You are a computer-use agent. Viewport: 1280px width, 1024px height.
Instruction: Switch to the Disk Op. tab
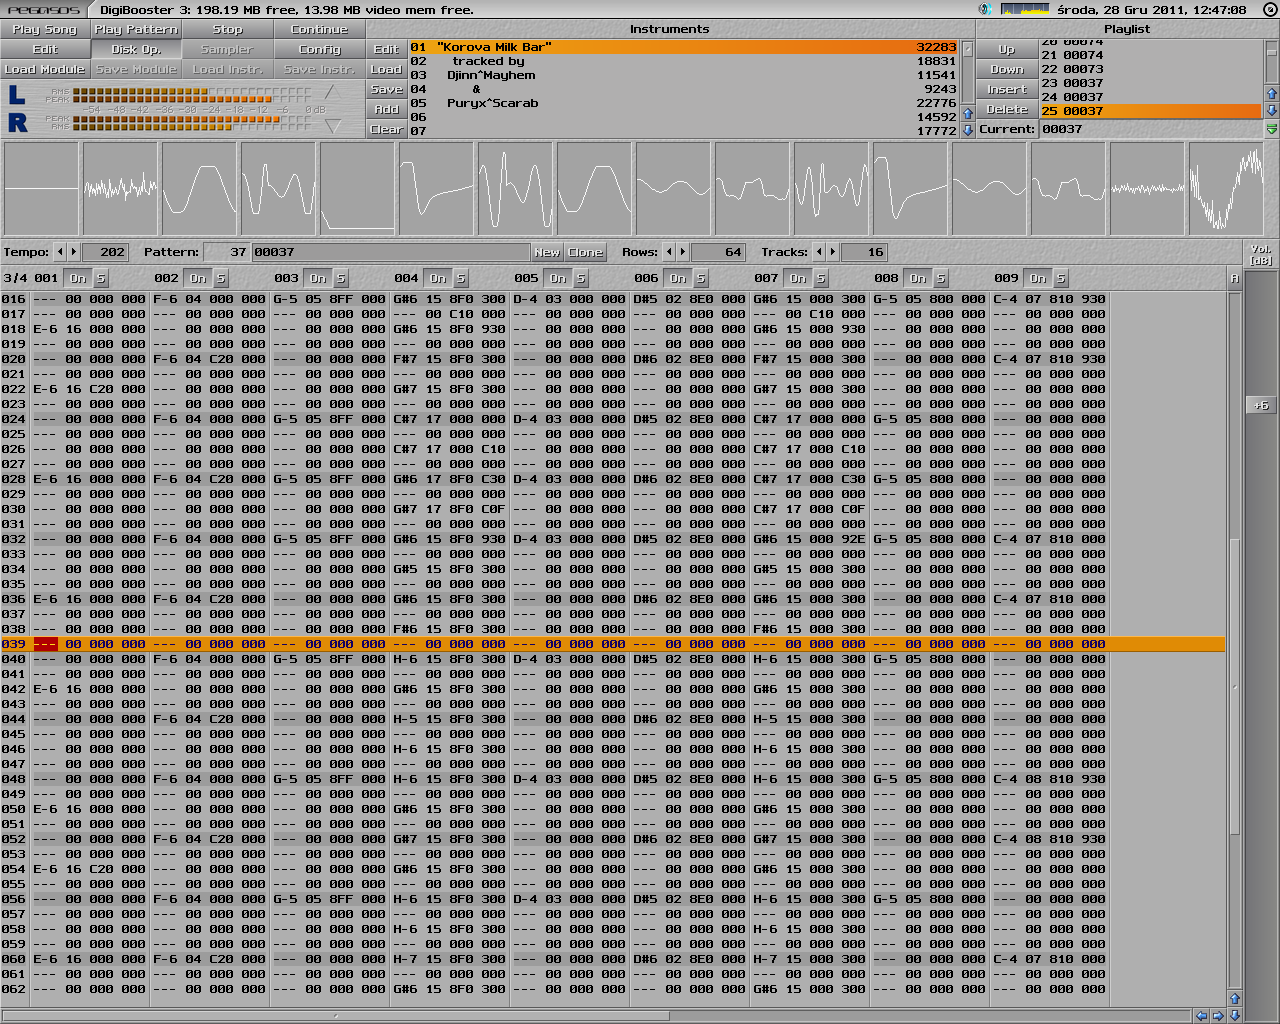(136, 49)
